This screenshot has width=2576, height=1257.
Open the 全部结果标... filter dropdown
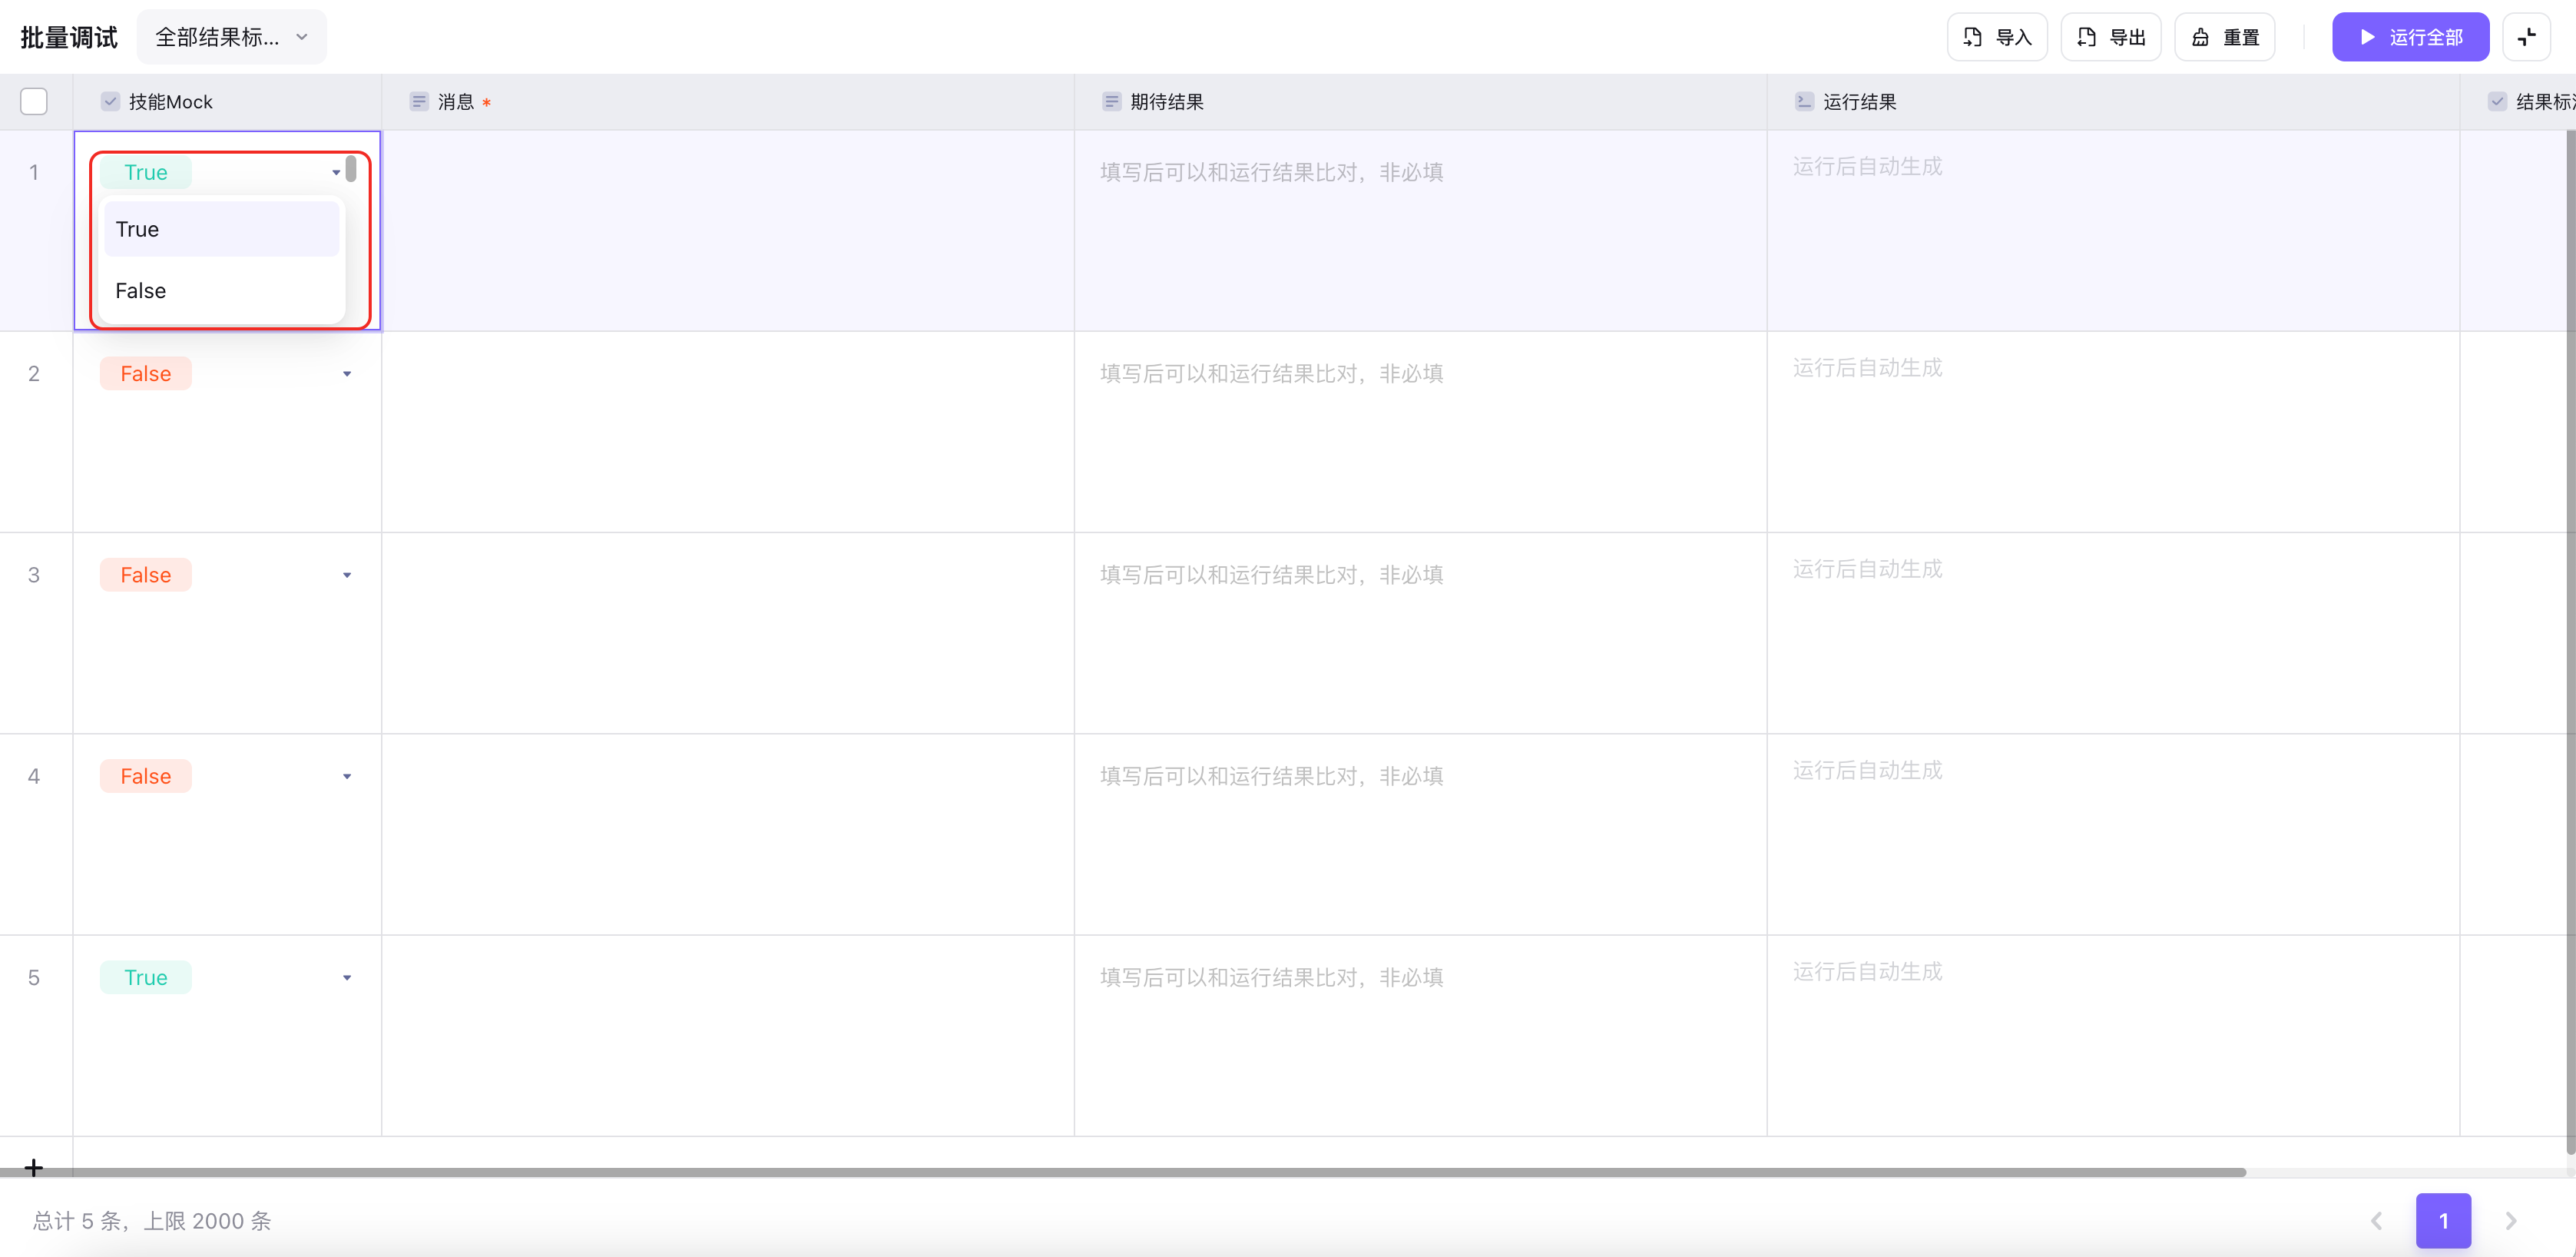coord(231,37)
